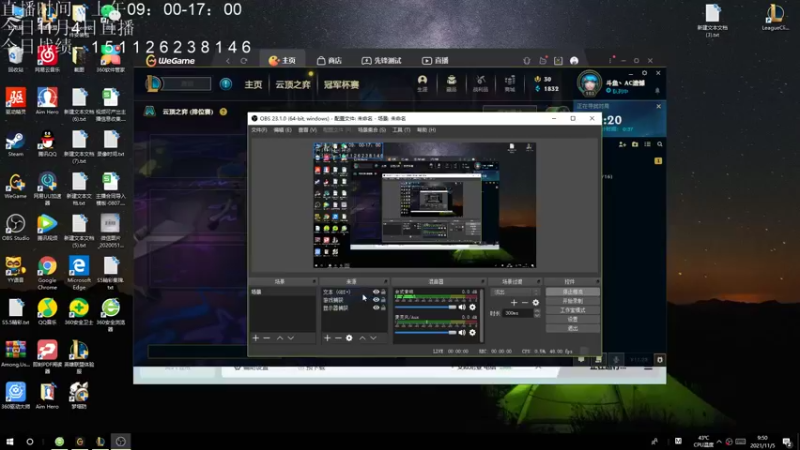The height and width of the screenshot is (450, 800).
Task: Move the selected source up in list
Action: (362, 338)
